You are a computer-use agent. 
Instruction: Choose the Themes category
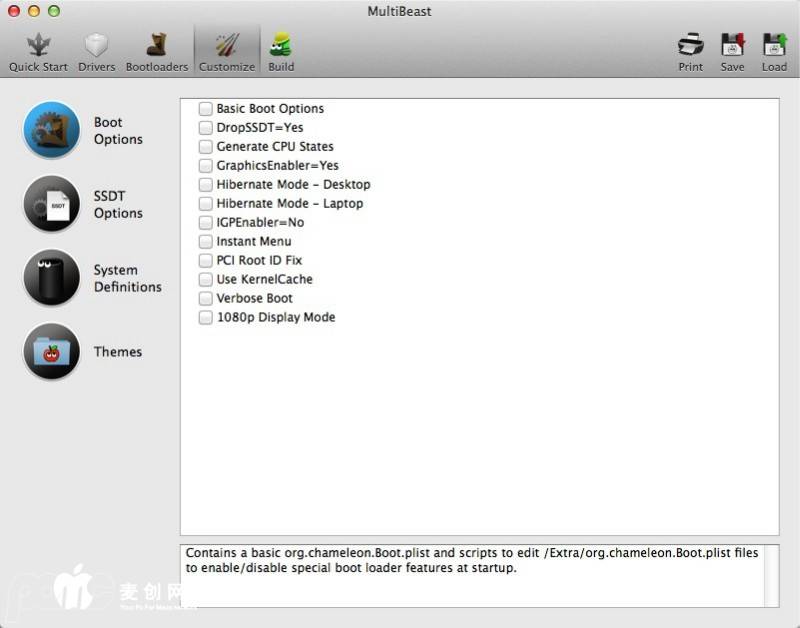pyautogui.click(x=52, y=351)
